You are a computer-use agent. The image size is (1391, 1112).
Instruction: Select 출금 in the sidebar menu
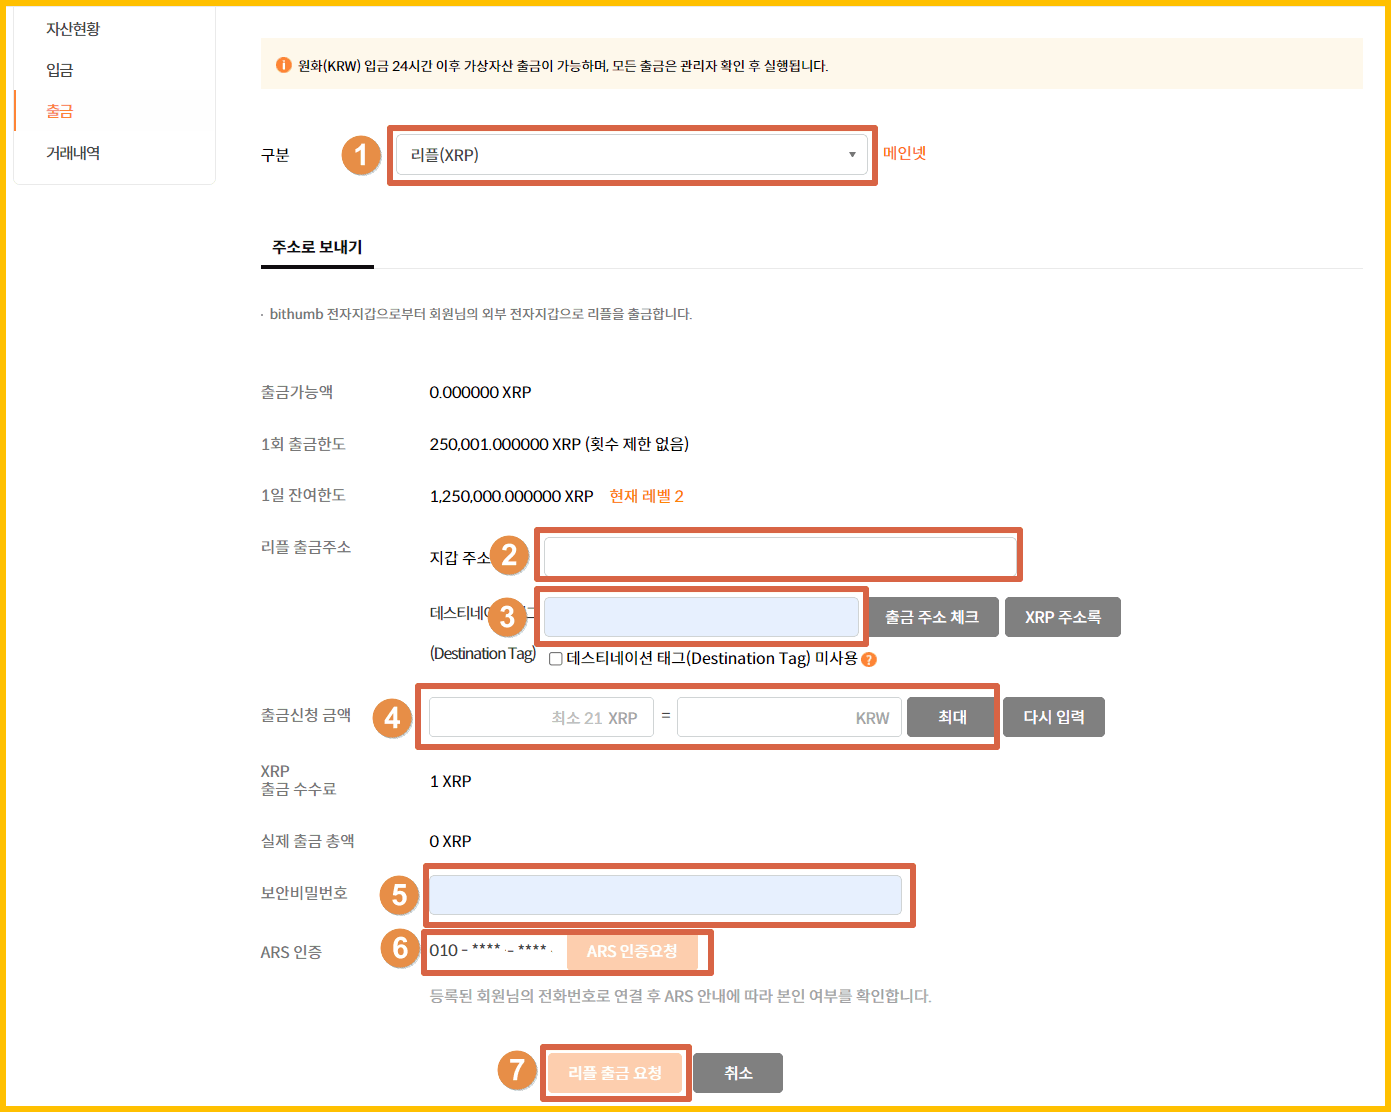[x=60, y=111]
